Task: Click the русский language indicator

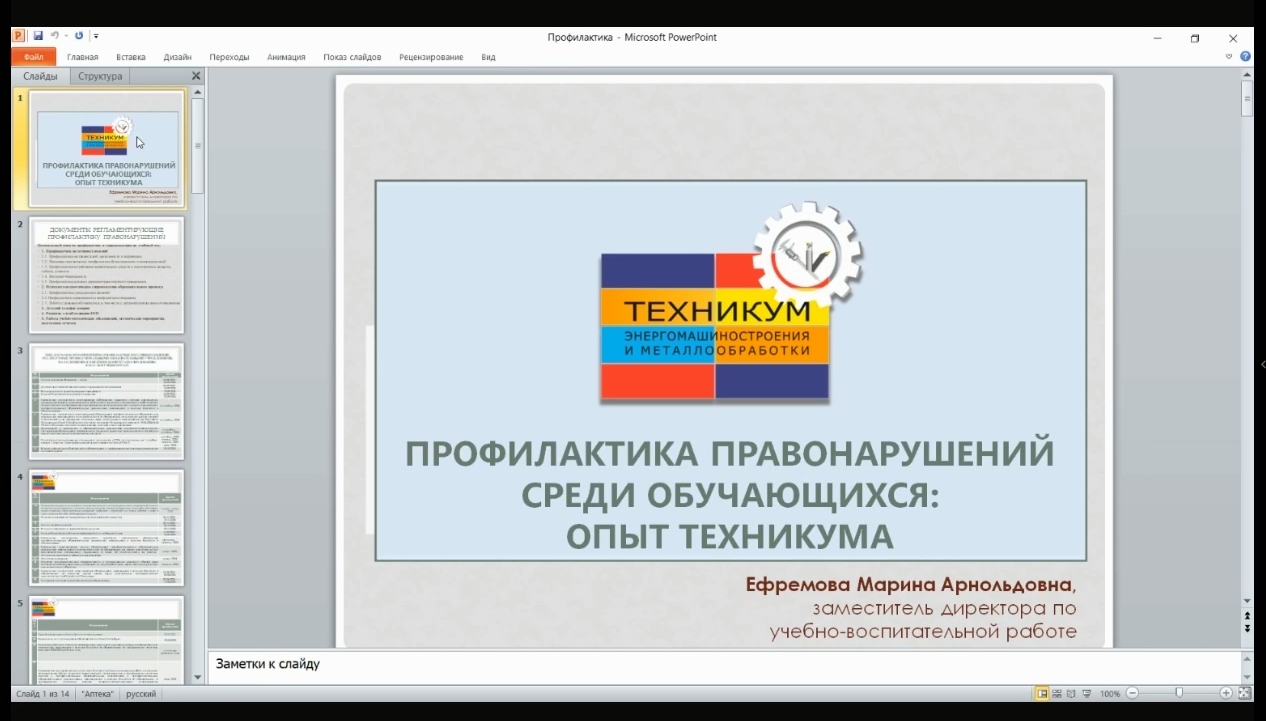Action: (x=141, y=693)
